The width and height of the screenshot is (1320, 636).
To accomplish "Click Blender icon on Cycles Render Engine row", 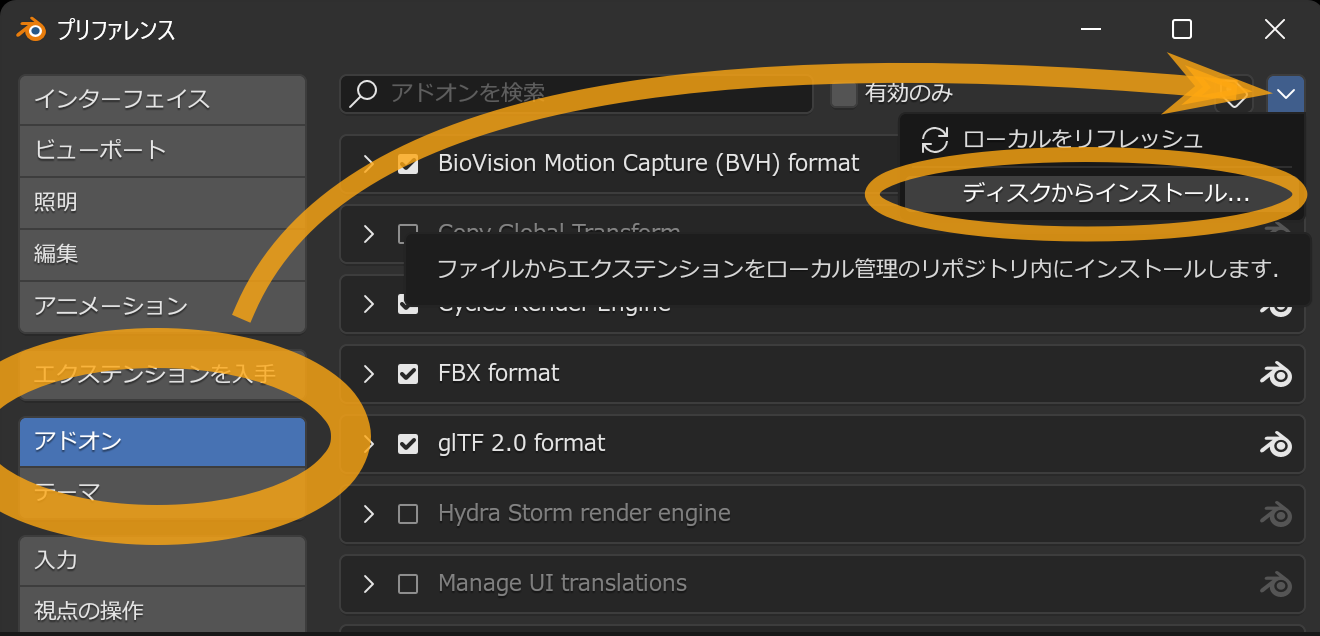I will (1275, 306).
